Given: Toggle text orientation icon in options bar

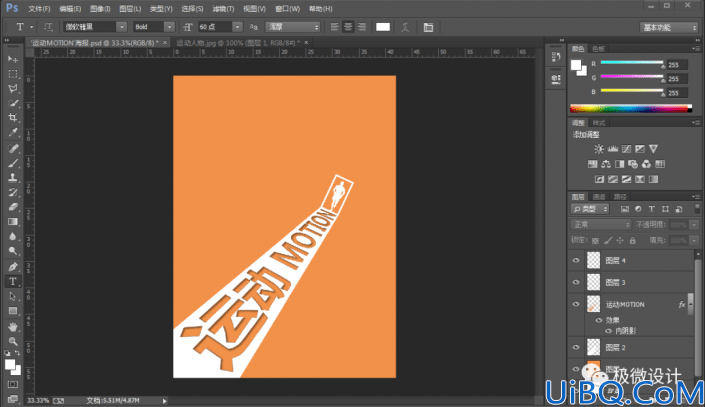Looking at the screenshot, I should 48,27.
